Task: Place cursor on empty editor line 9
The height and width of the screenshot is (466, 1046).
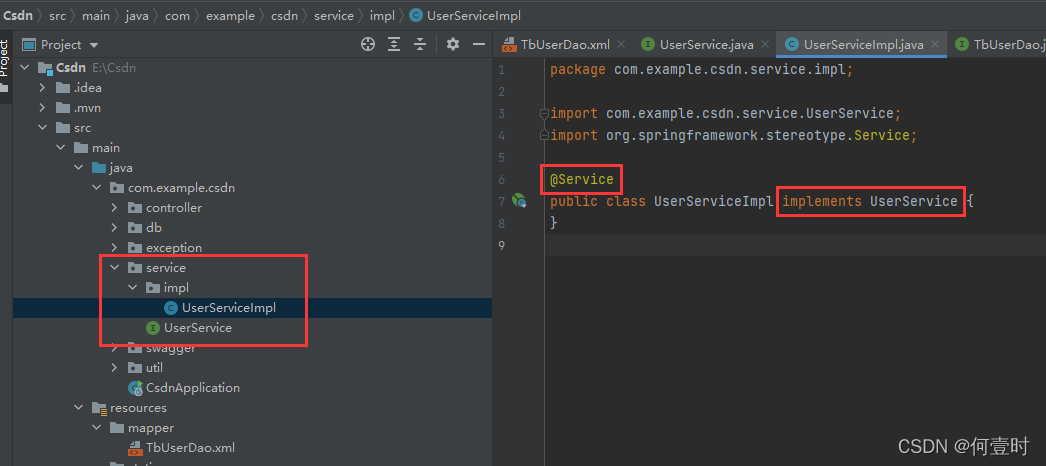Action: 795,245
